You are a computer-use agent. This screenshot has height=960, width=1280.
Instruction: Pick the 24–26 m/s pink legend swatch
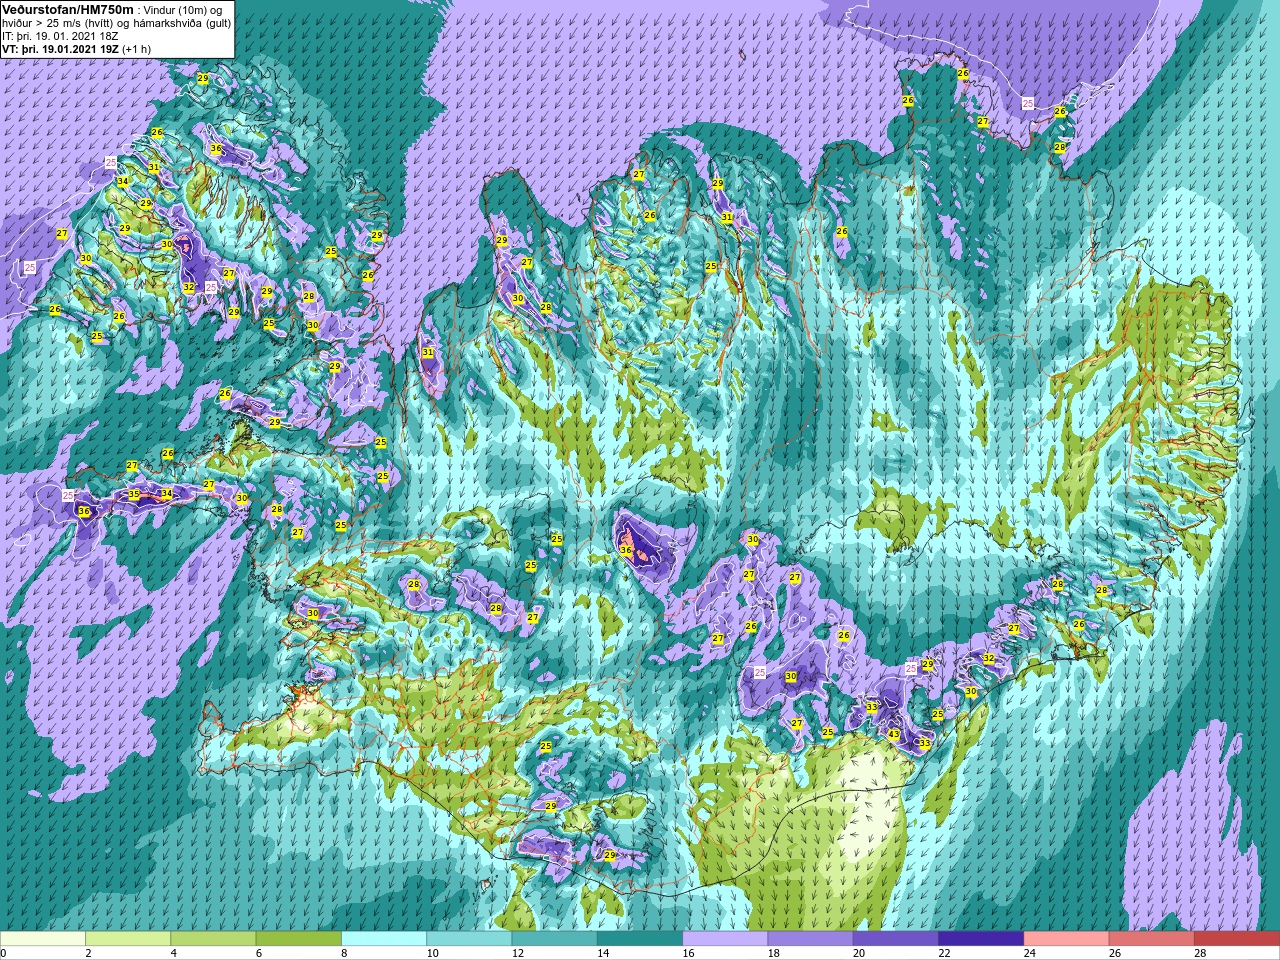tap(1066, 939)
